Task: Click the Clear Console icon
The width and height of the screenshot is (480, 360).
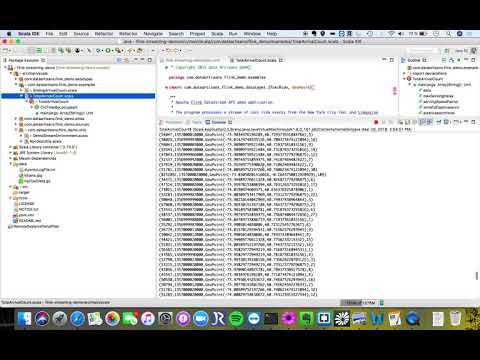Action: point(400,122)
